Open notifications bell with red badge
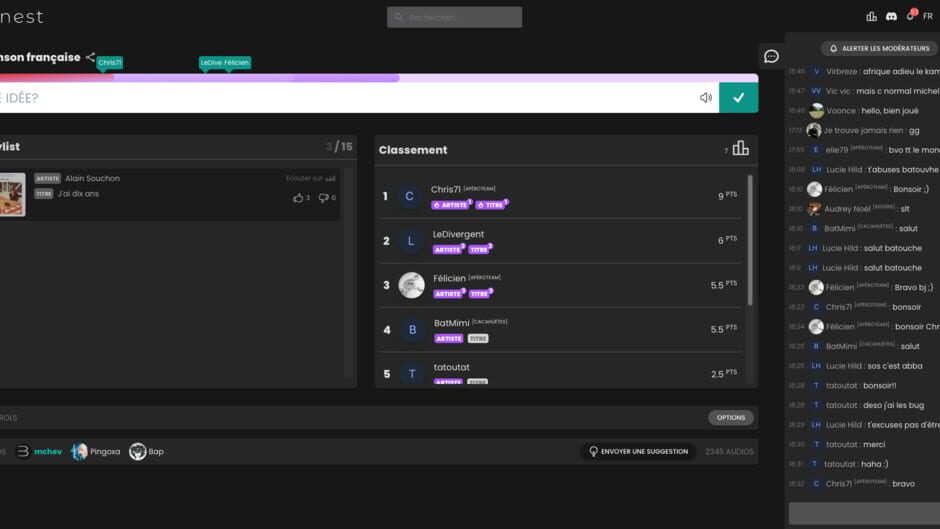This screenshot has width=940, height=529. (911, 16)
